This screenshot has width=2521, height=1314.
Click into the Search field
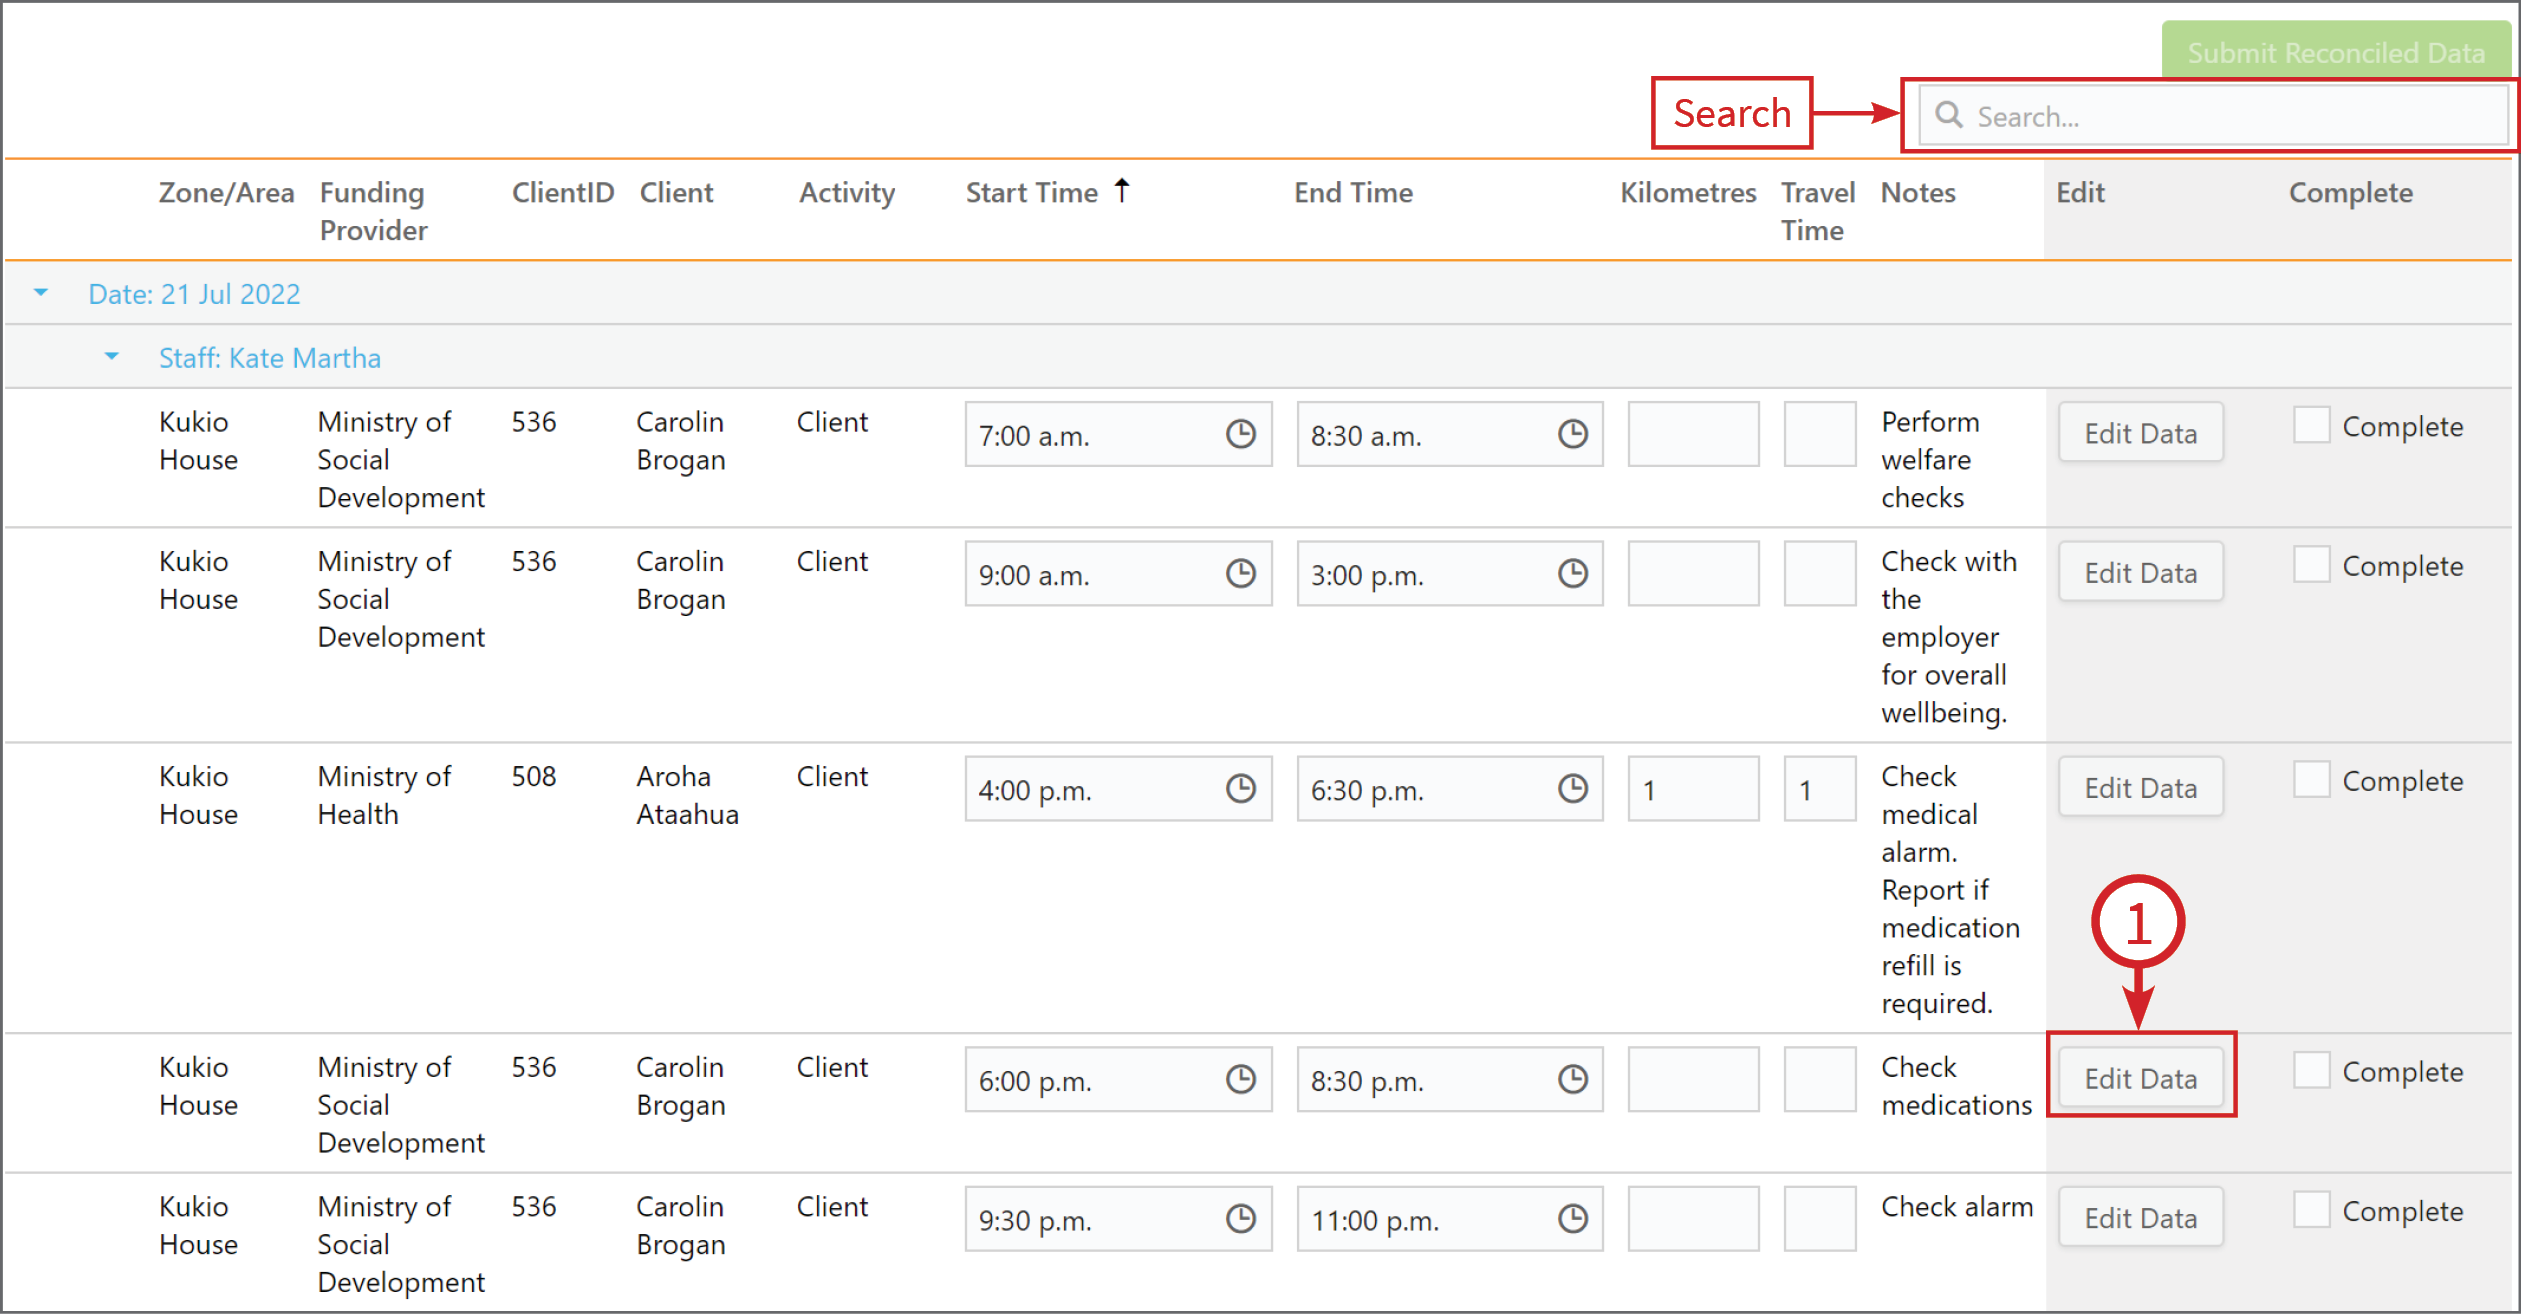(2213, 116)
